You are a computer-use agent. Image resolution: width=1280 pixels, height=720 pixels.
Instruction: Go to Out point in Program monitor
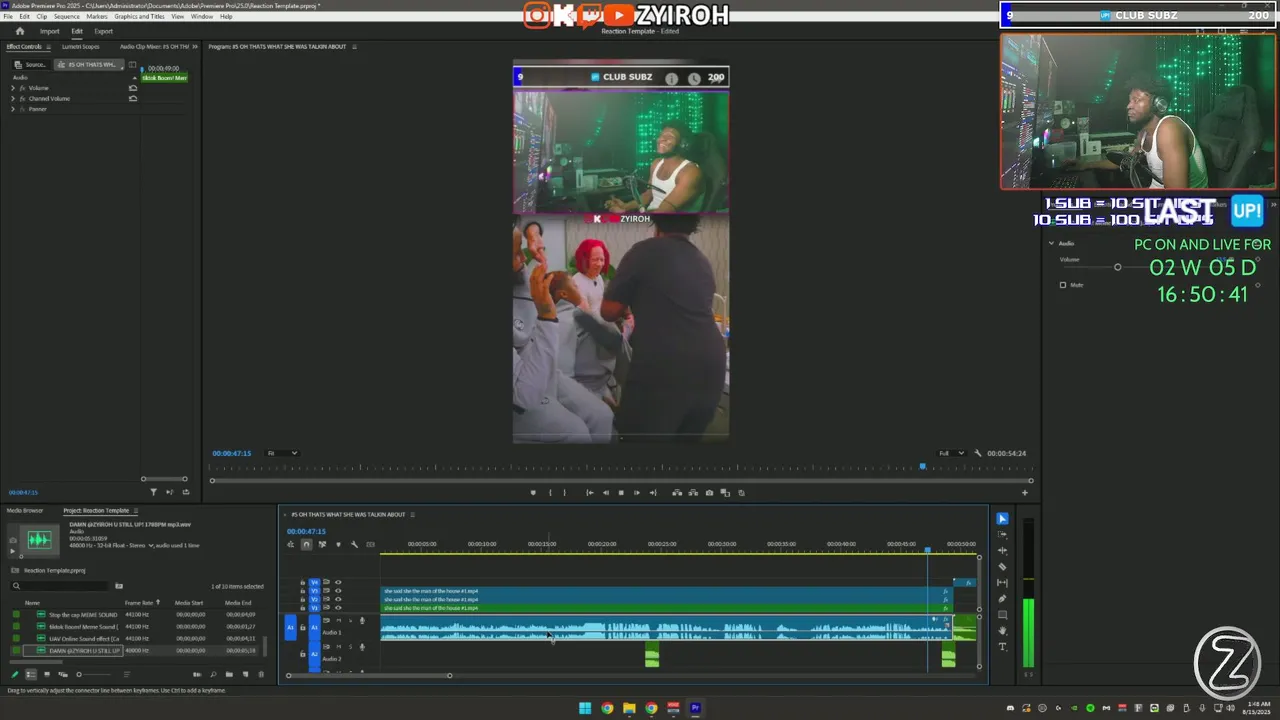[x=653, y=492]
